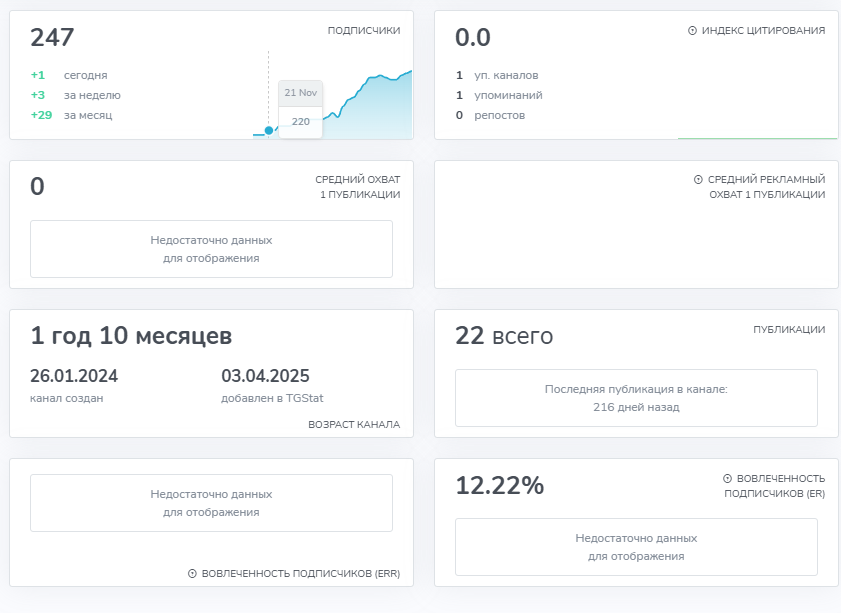Image resolution: width=841 pixels, height=613 pixels.
Task: Click the icon before ВОВЛЕЧЕННОСТЬ ПОДПИСЧИКОВ (ERR)
Action: [192, 574]
